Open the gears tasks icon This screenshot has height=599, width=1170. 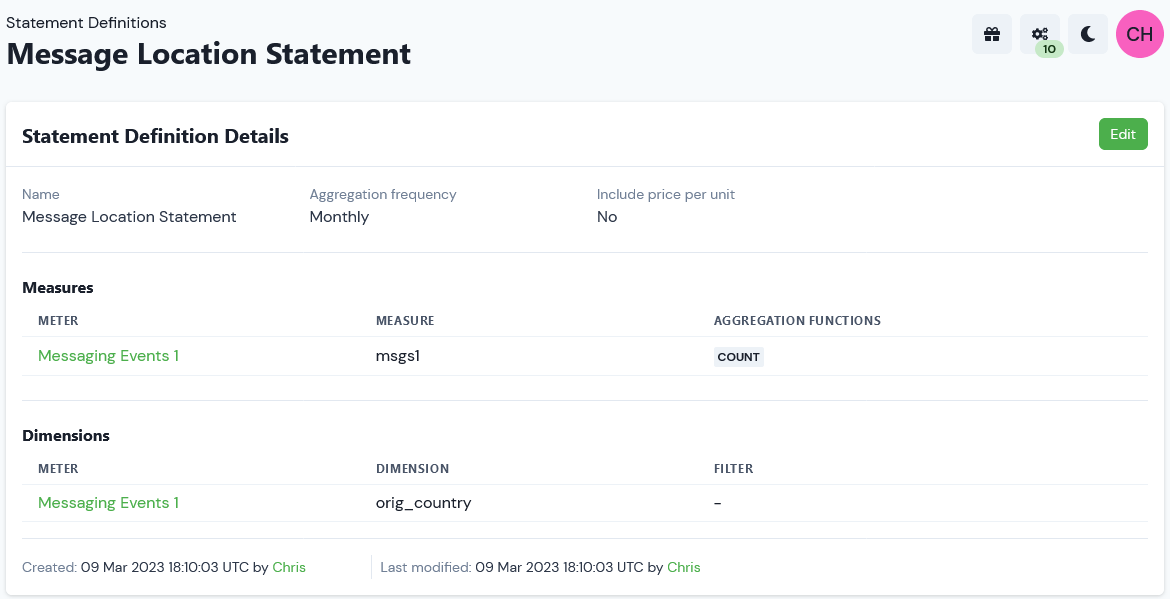point(1039,34)
